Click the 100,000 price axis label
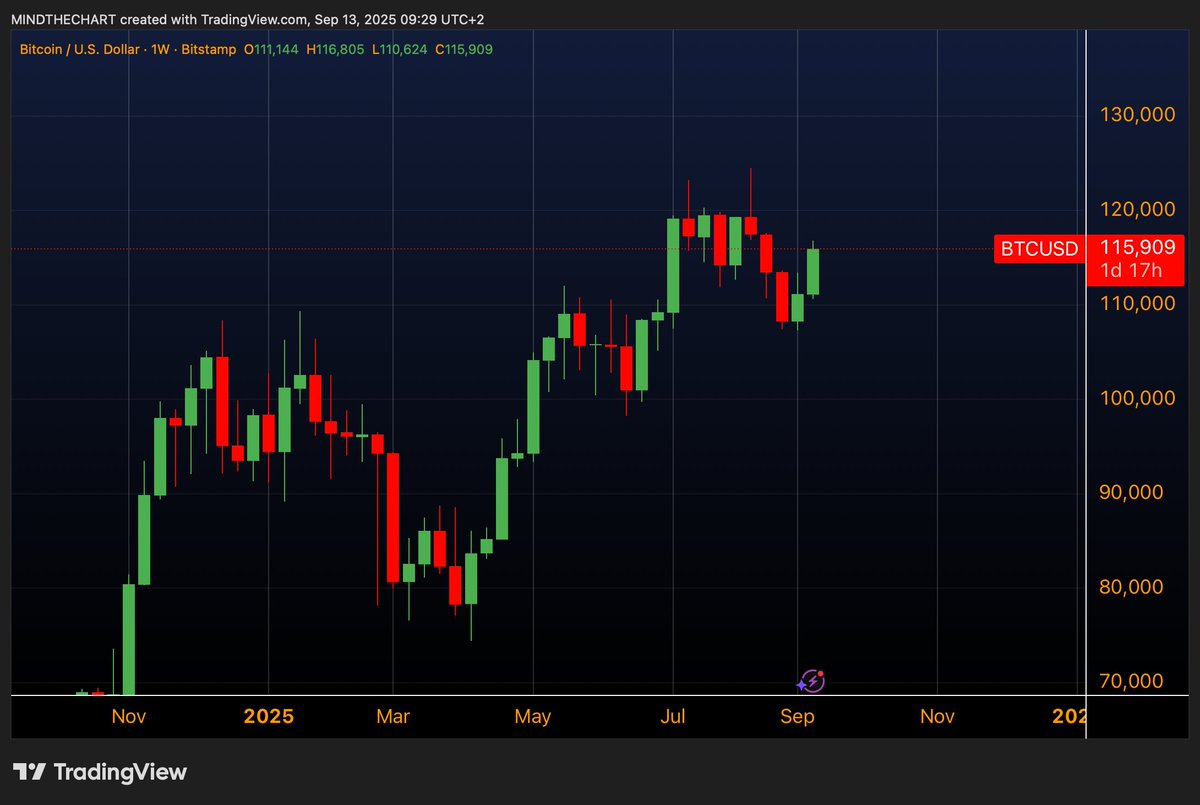This screenshot has width=1200, height=805. [1138, 398]
